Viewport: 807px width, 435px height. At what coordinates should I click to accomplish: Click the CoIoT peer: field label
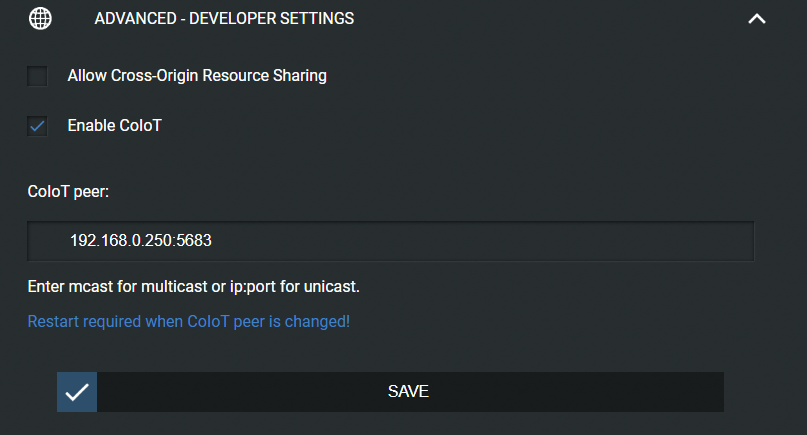click(68, 190)
